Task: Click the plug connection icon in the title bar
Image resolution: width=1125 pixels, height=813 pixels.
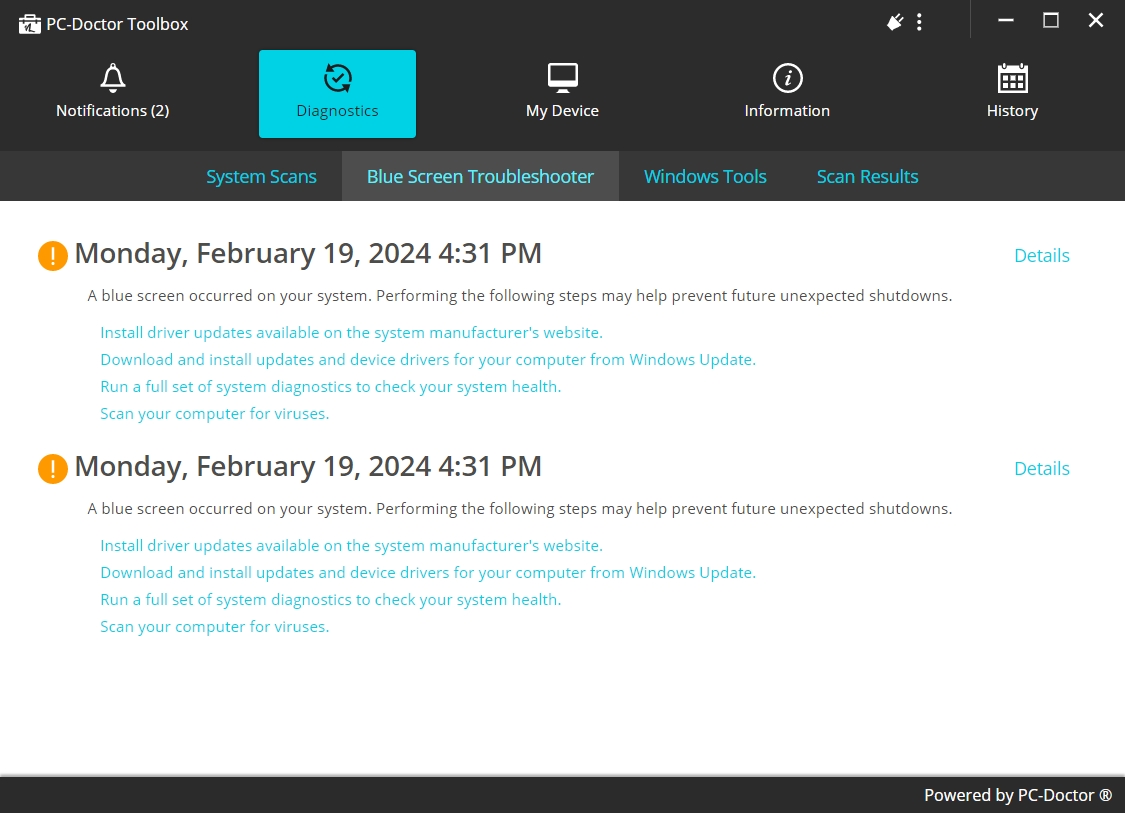Action: (895, 22)
